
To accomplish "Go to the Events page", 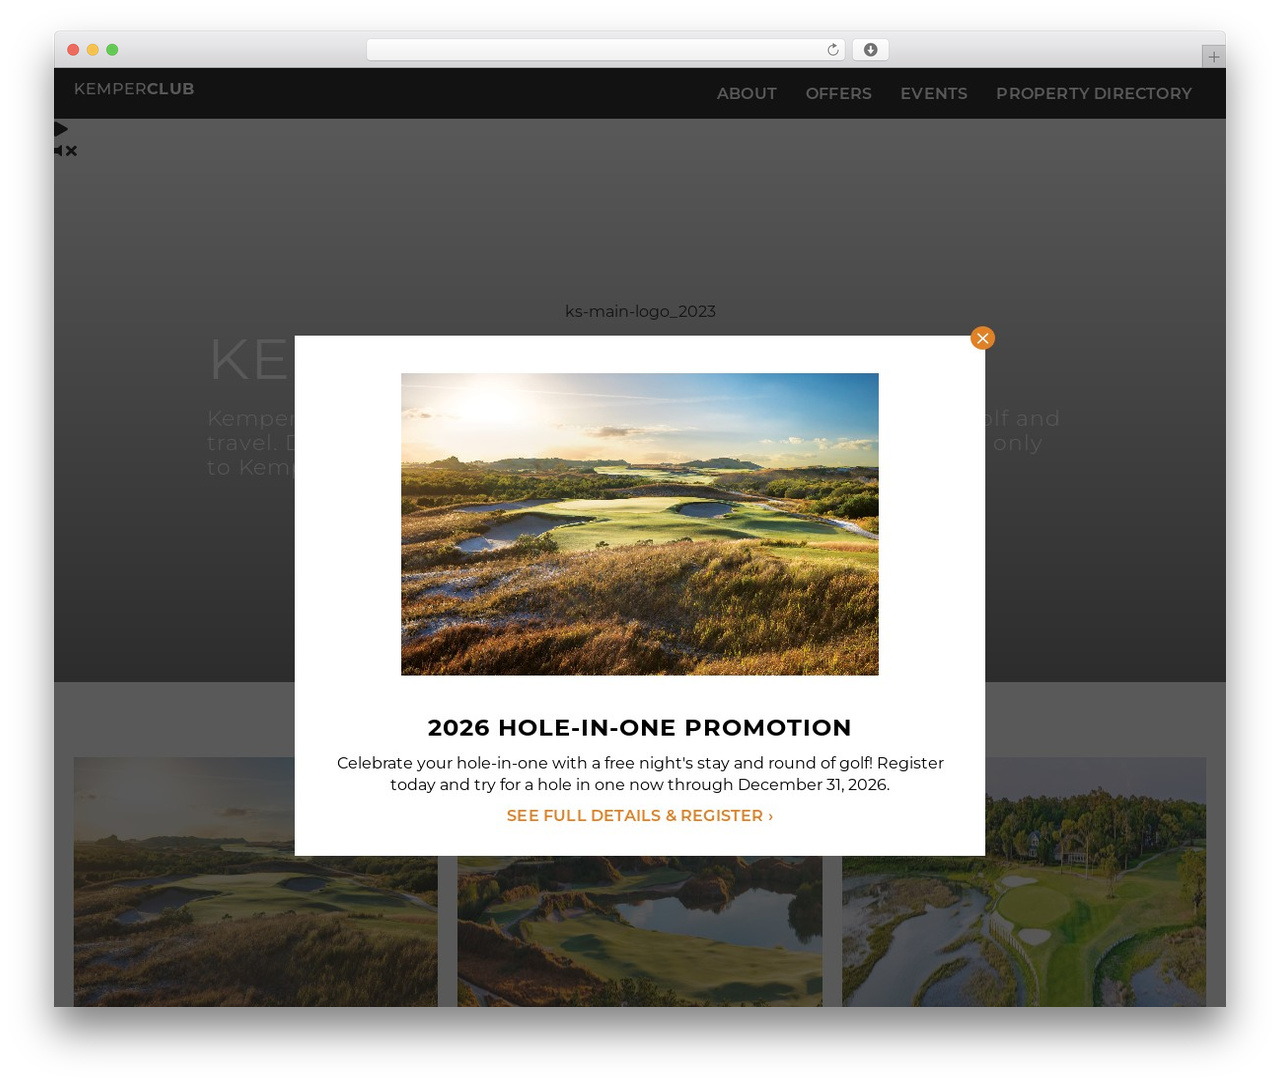I will click(933, 93).
